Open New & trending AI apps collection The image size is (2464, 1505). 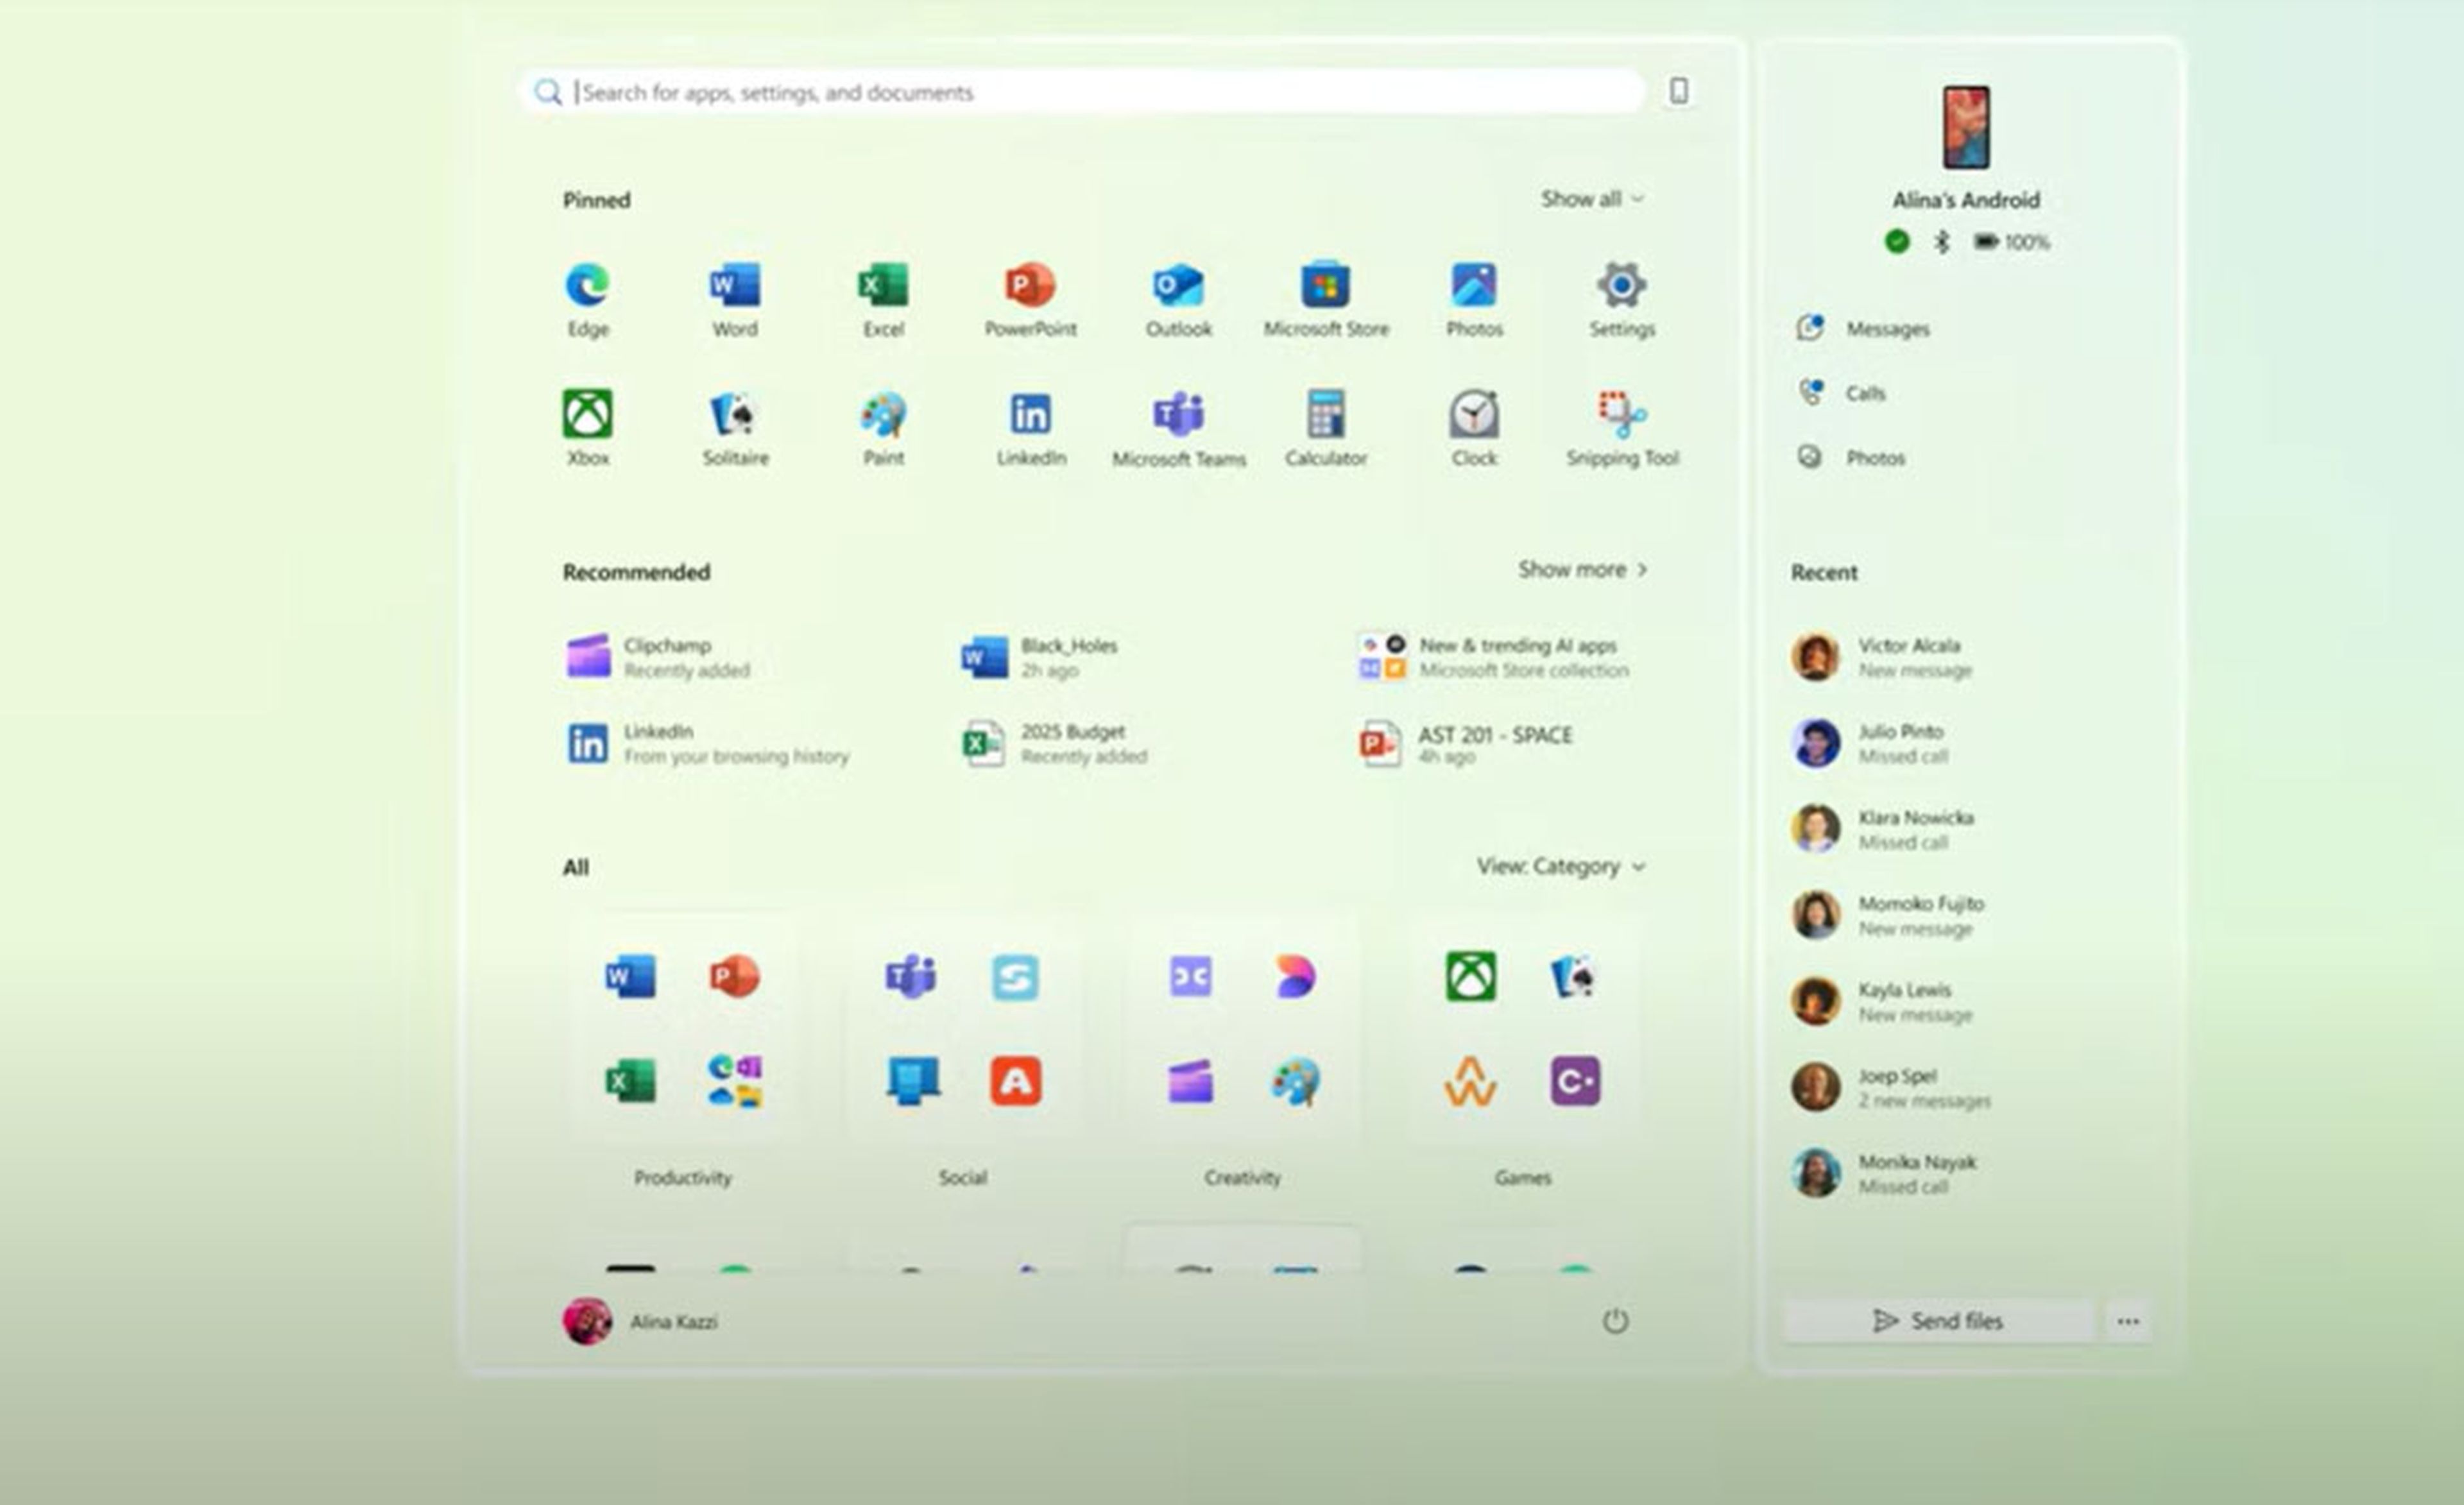(x=1494, y=657)
